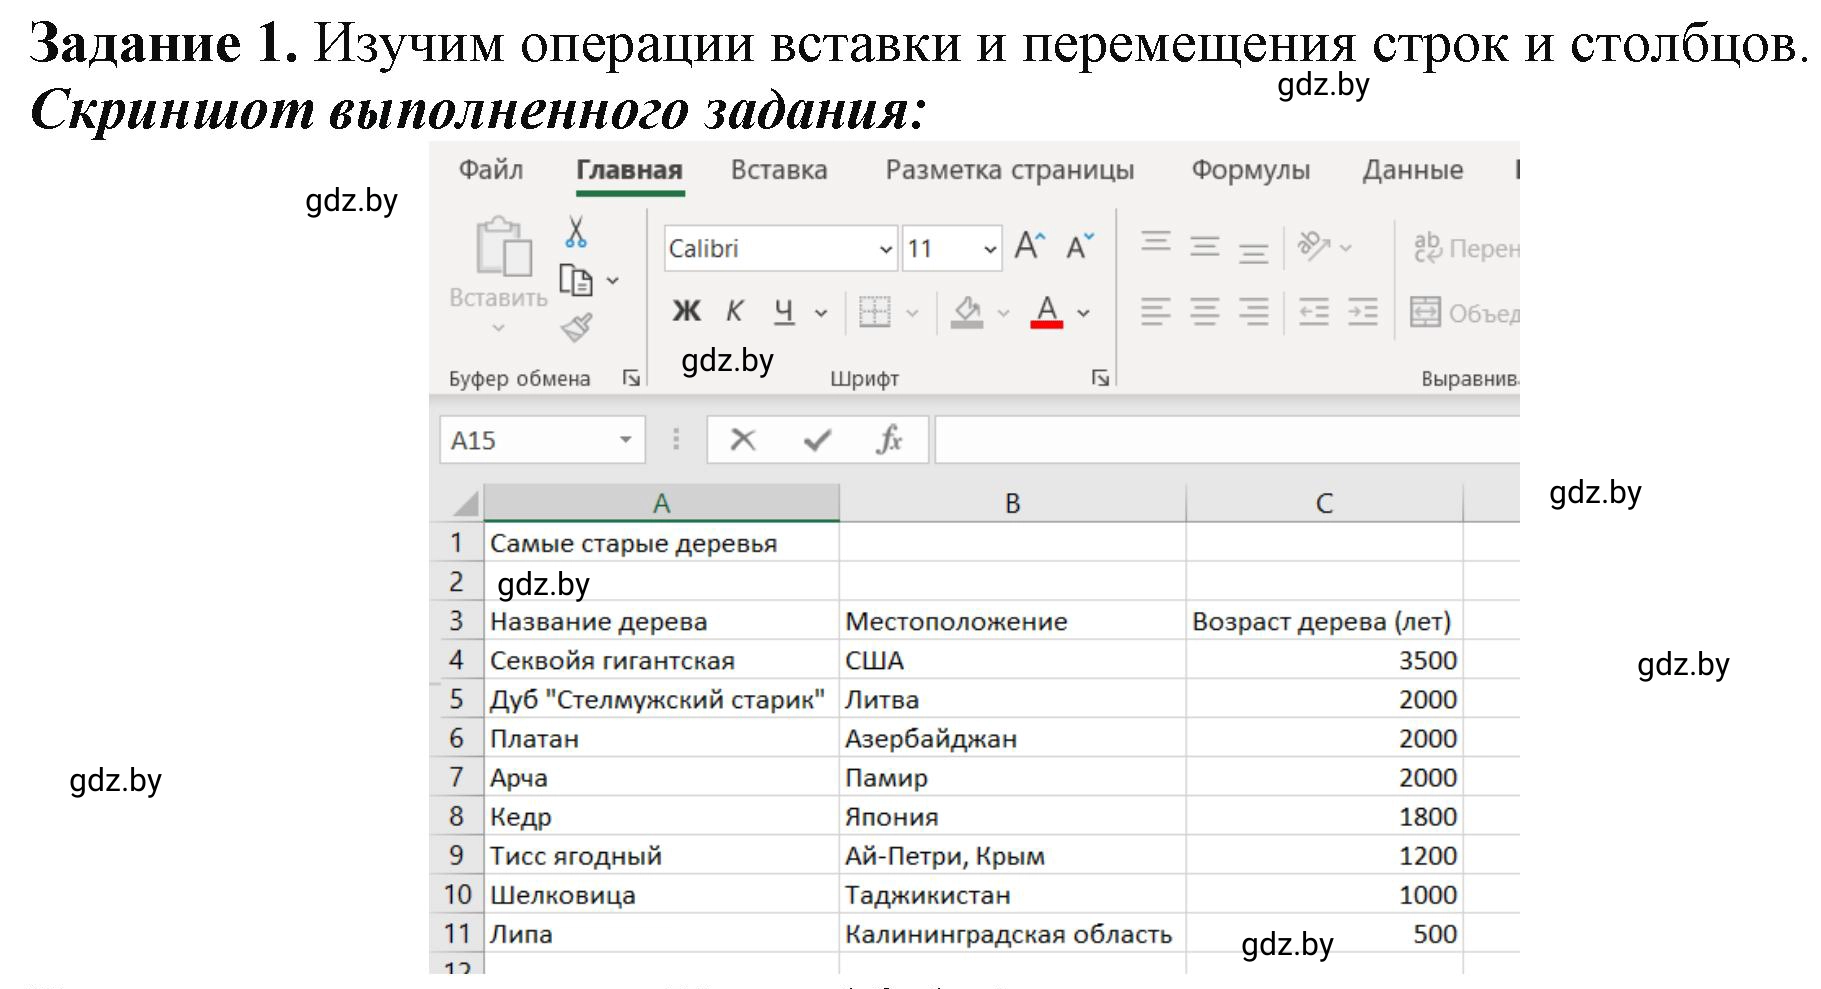Align text to top icon
Screen dimensions: 1821x989
pyautogui.click(x=1155, y=243)
